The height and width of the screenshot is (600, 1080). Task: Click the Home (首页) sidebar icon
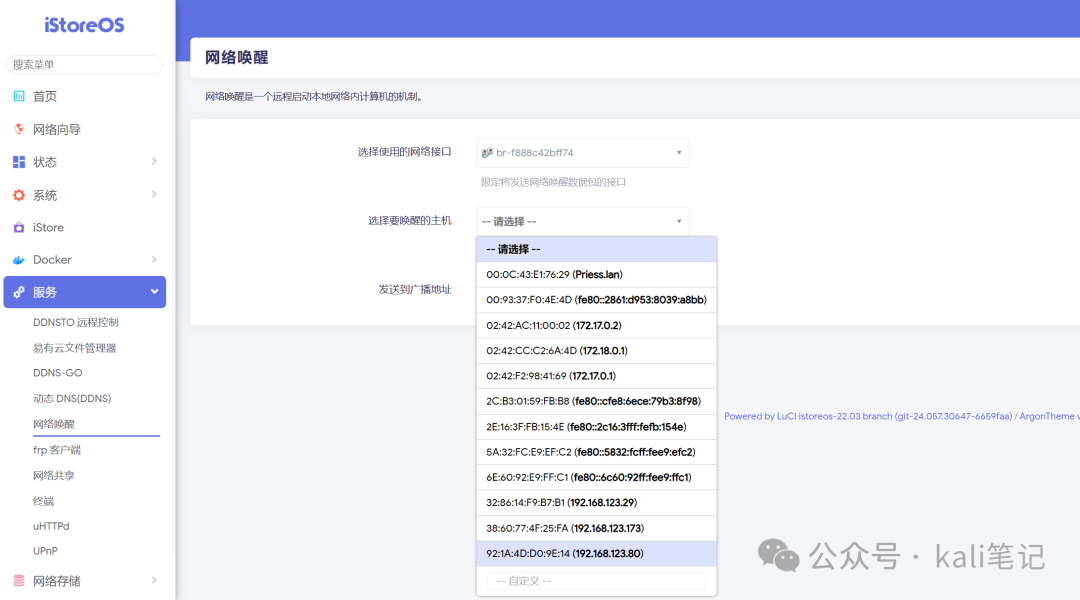18,96
